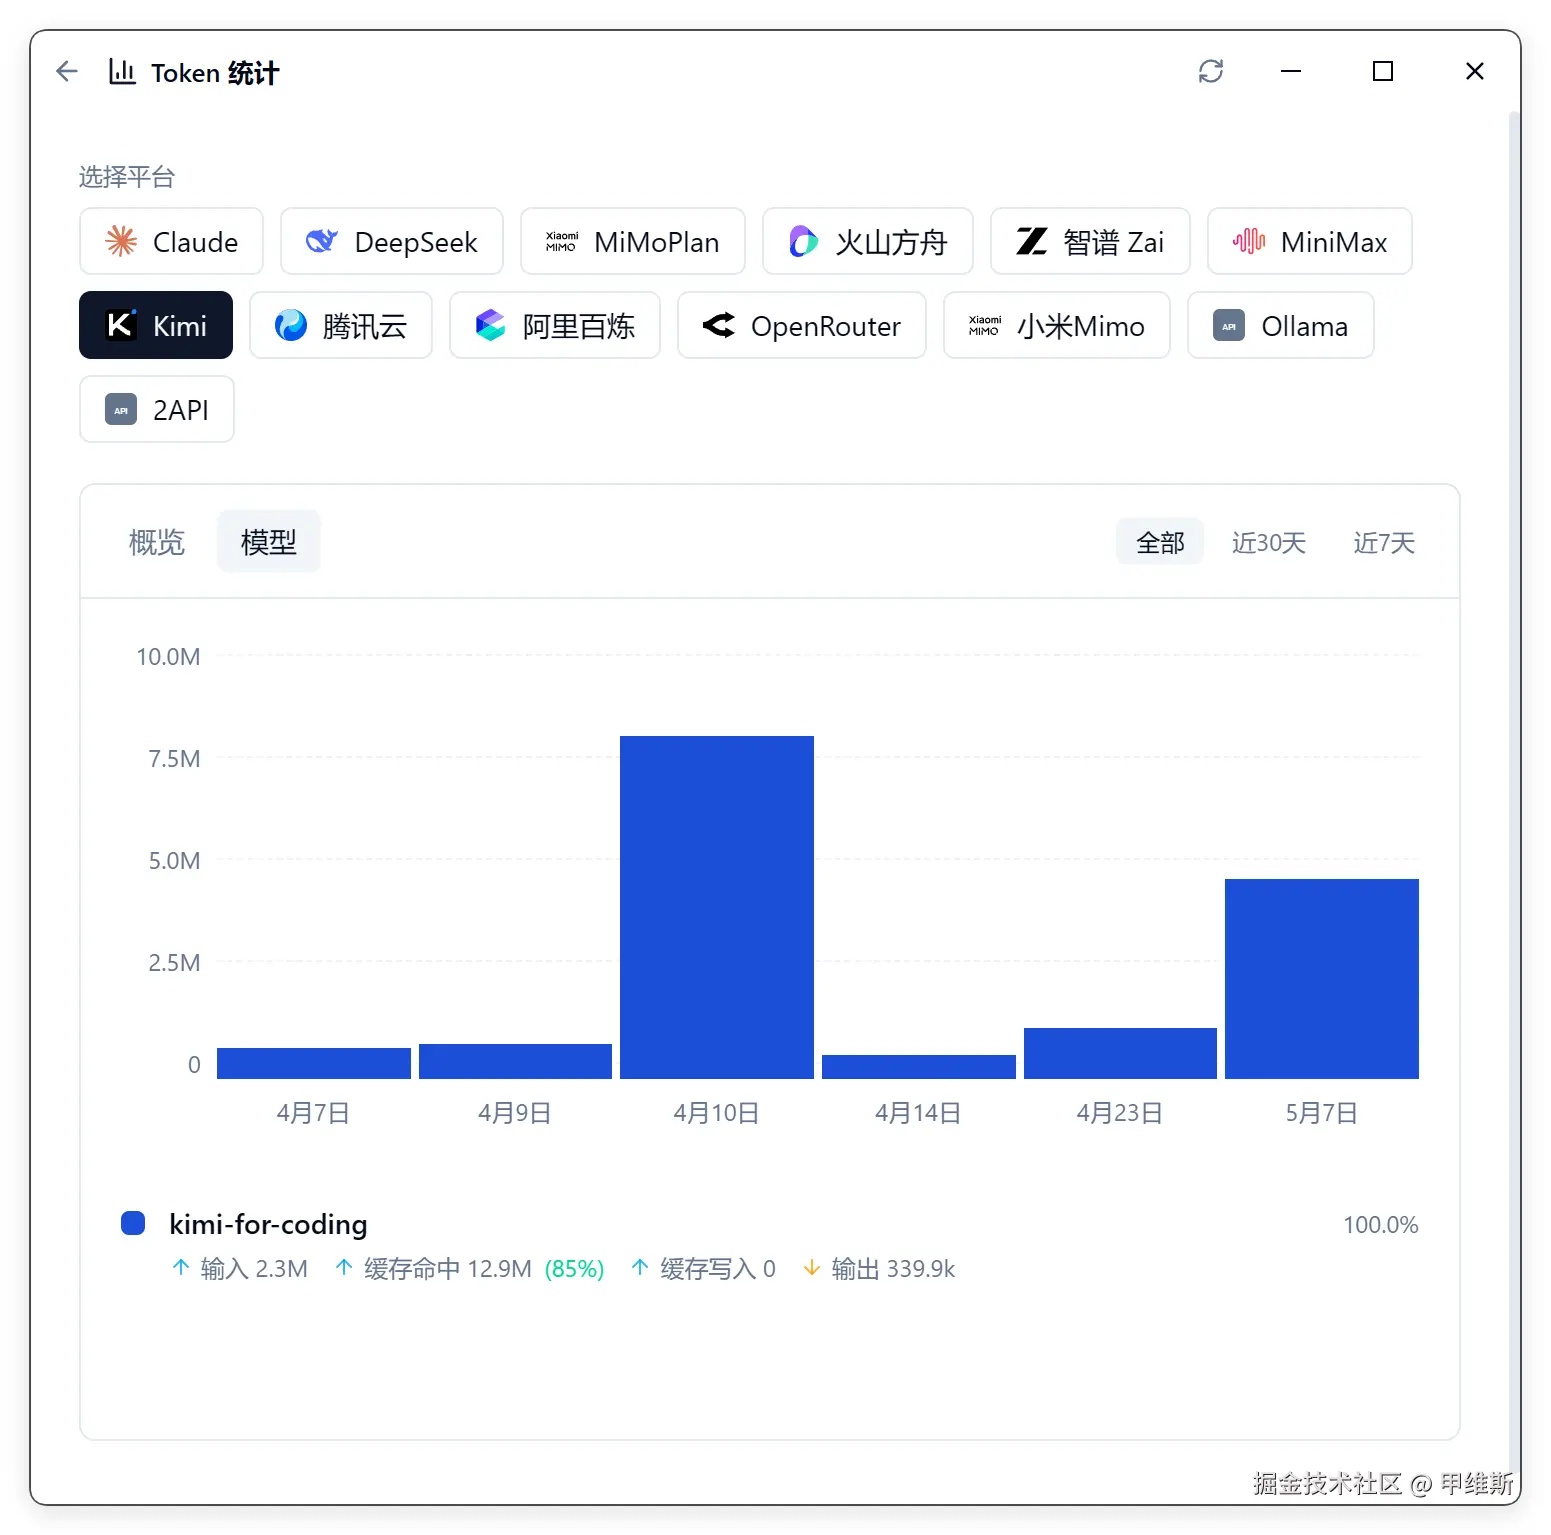
Task: Pick the 智谱 Zai platform
Action: (1090, 241)
